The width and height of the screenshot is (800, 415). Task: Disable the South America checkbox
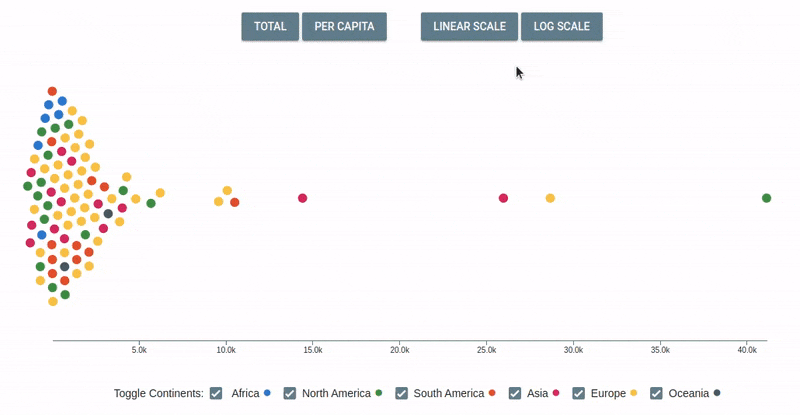(x=402, y=393)
